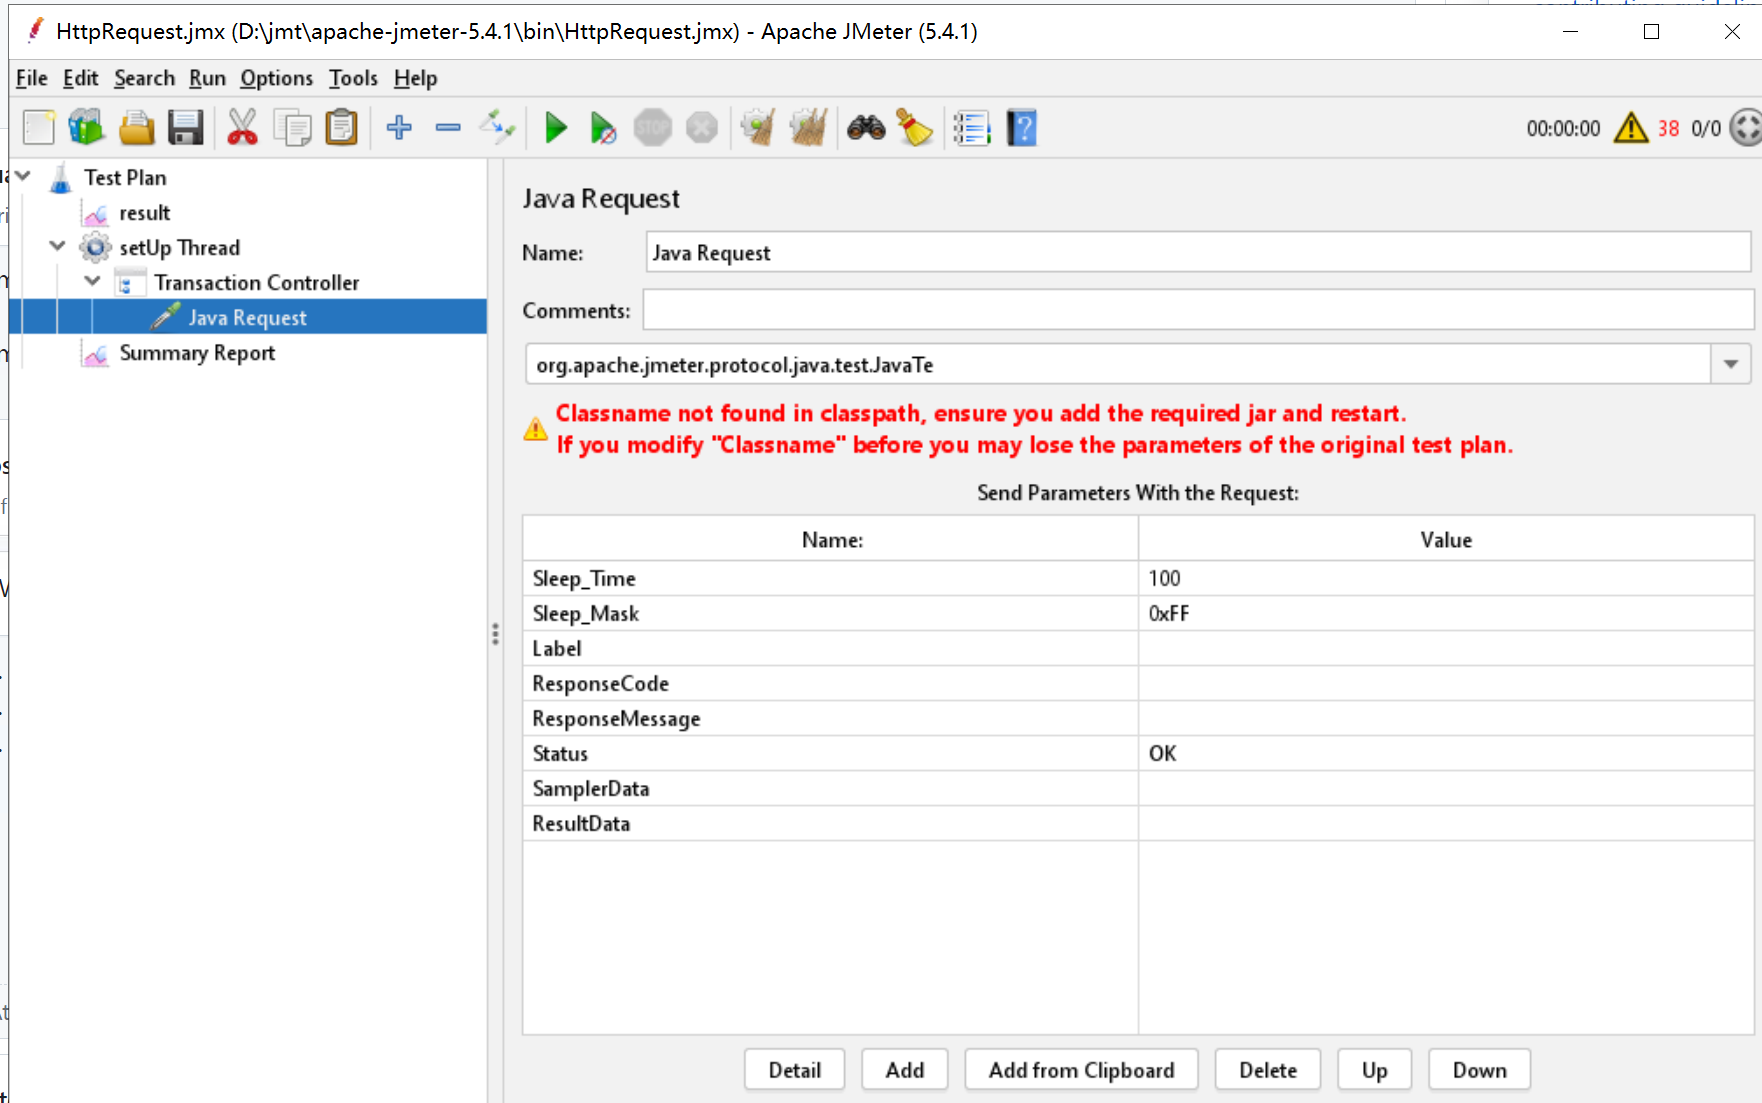Open the Java classname dropdown

[1729, 364]
